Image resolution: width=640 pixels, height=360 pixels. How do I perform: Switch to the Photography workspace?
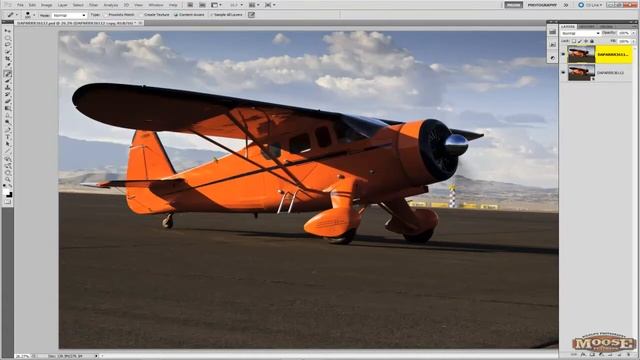(x=542, y=5)
